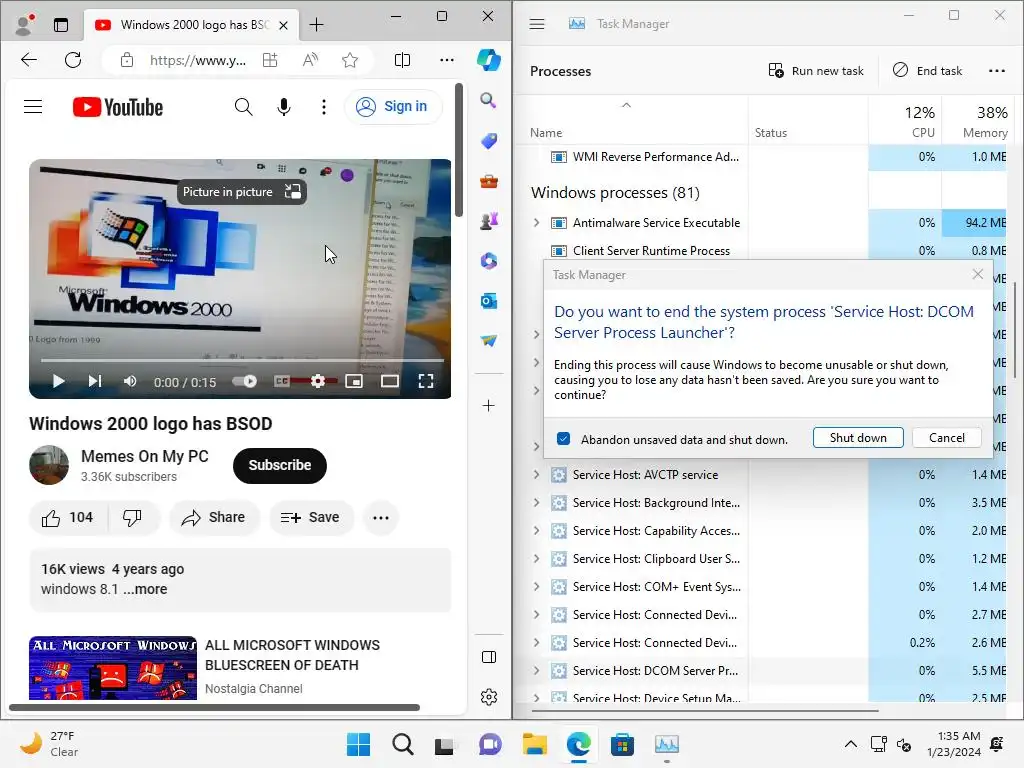1024x768 pixels.
Task: Open Edge split screen icon
Action: coord(402,60)
